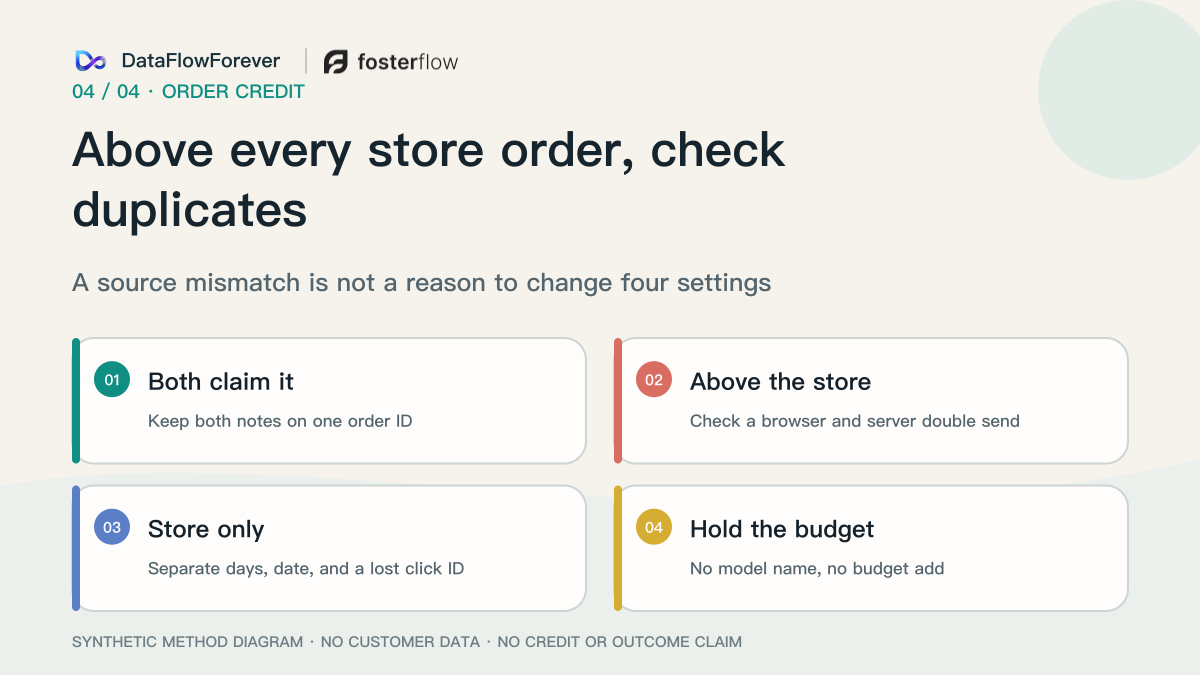Click the fosterflow brand name

coord(408,62)
